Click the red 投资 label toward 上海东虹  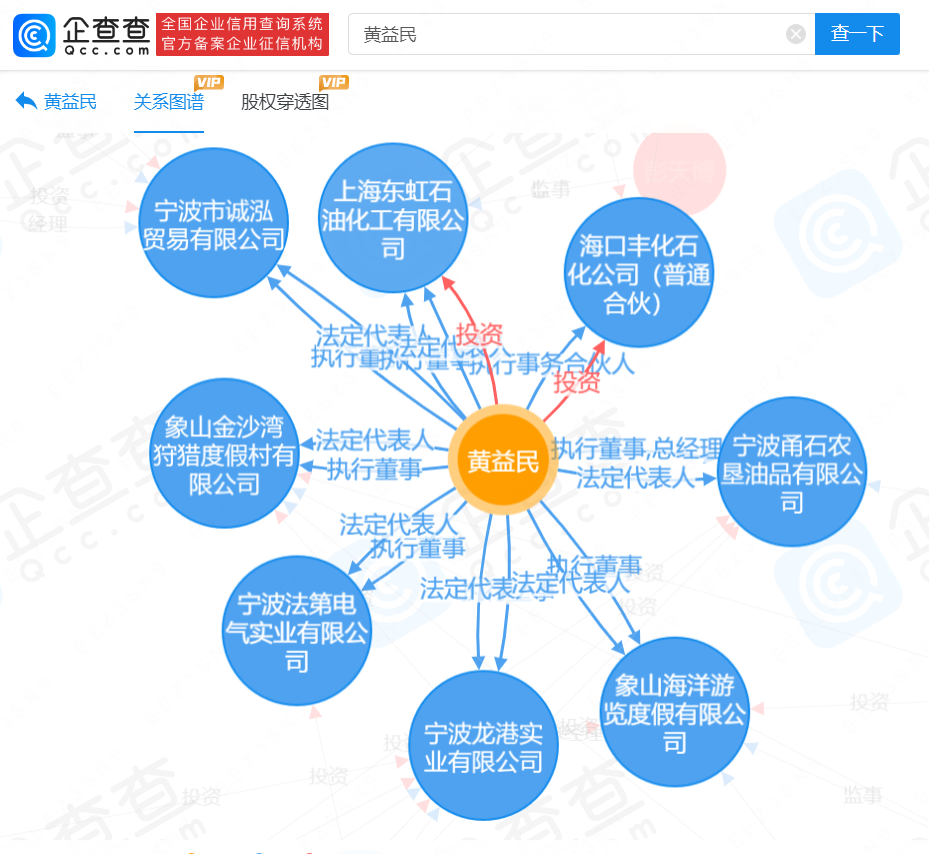tap(479, 334)
